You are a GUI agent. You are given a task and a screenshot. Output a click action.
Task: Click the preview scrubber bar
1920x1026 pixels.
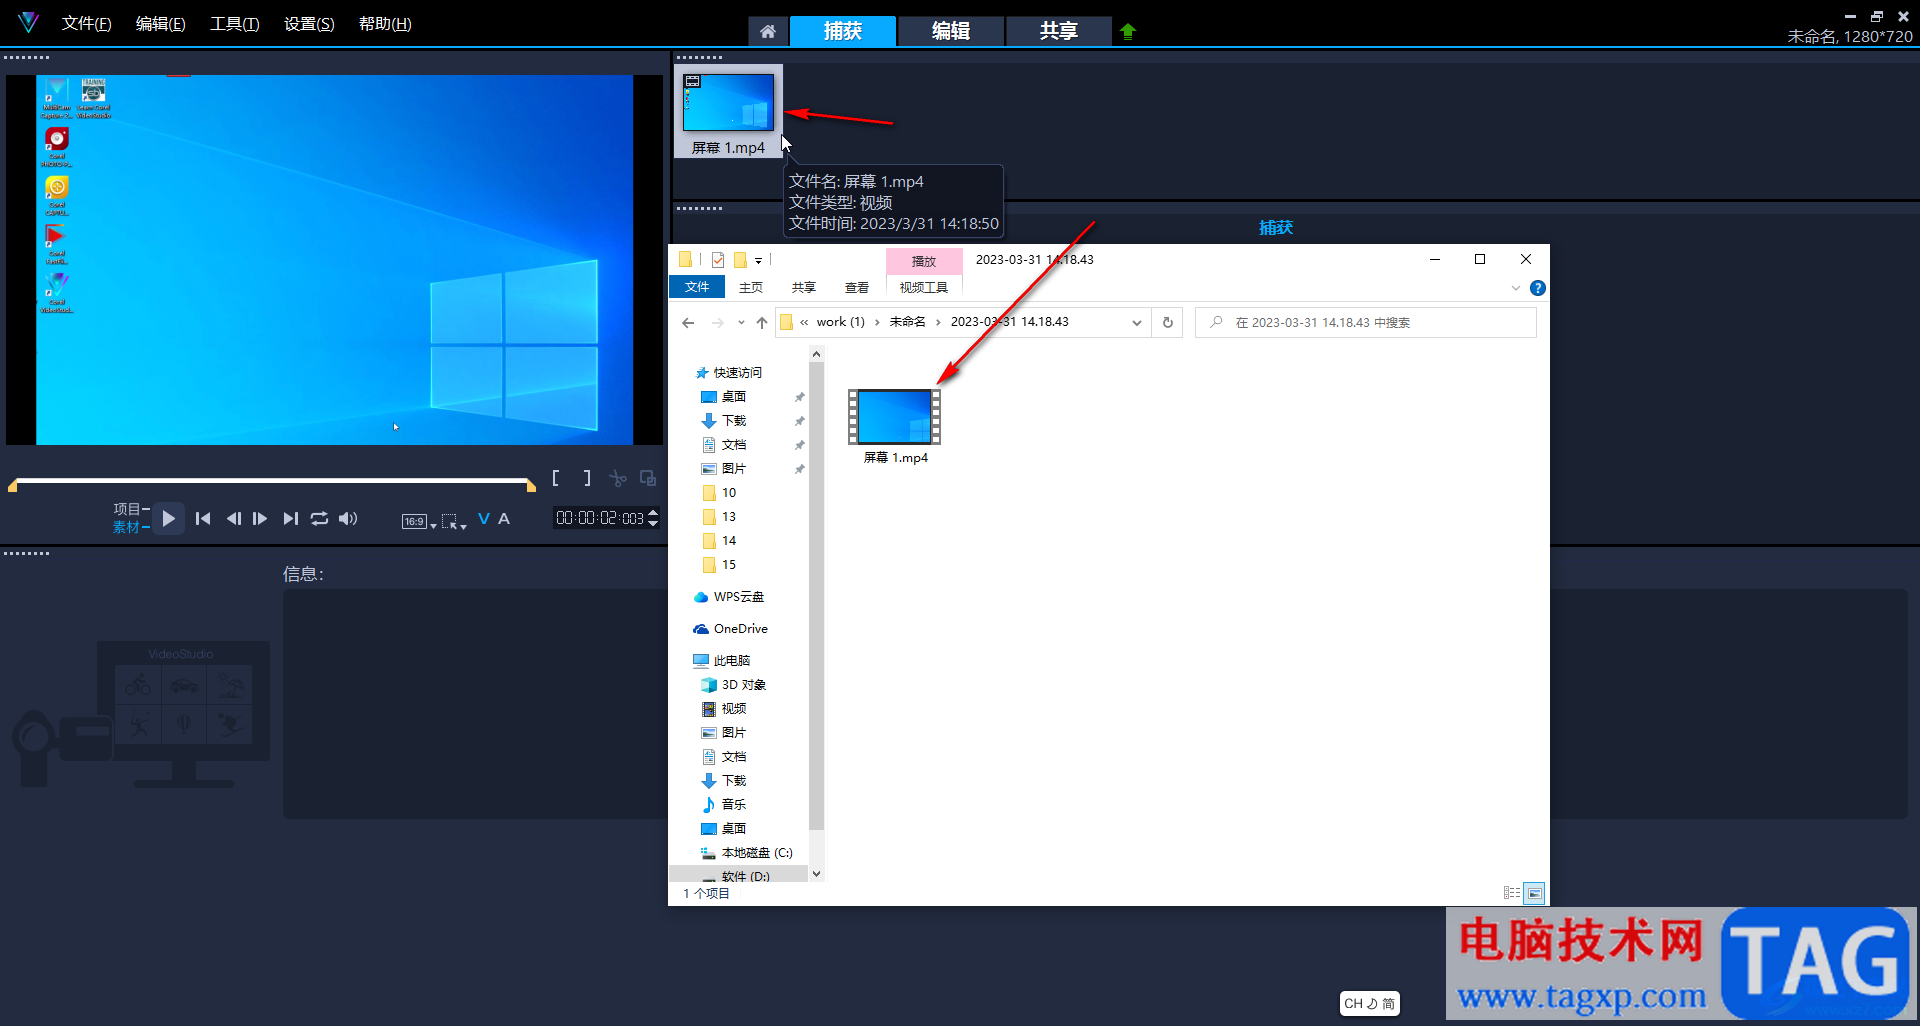pos(272,481)
